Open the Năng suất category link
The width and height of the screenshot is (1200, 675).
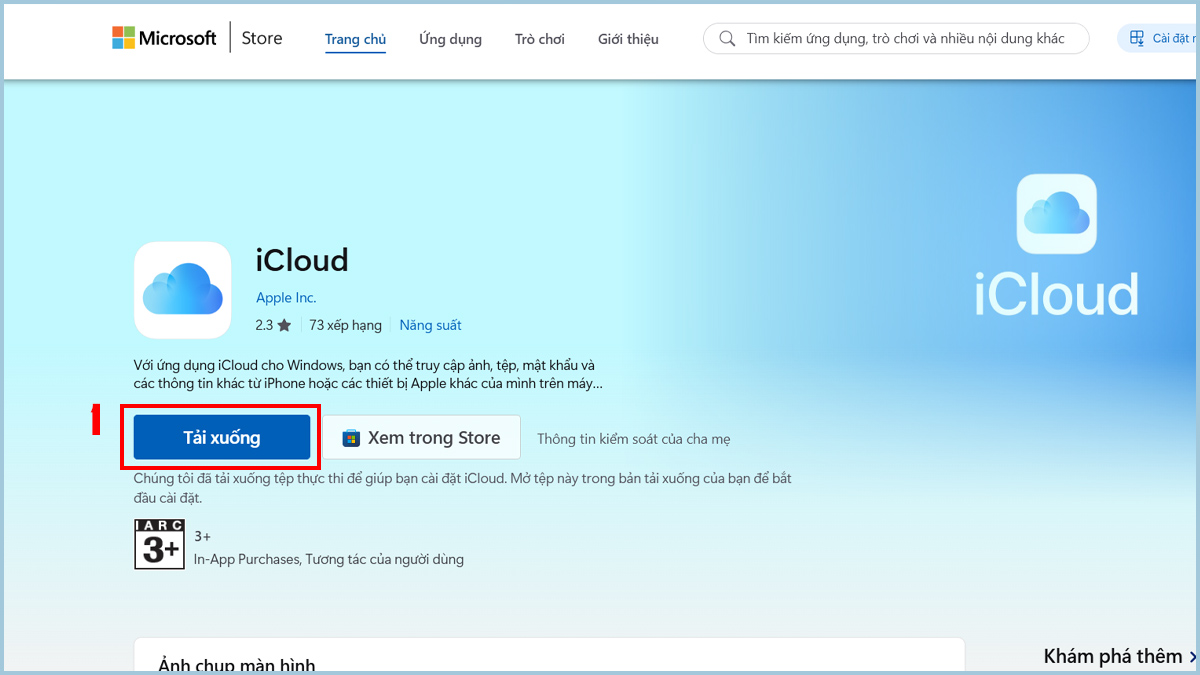click(x=430, y=325)
